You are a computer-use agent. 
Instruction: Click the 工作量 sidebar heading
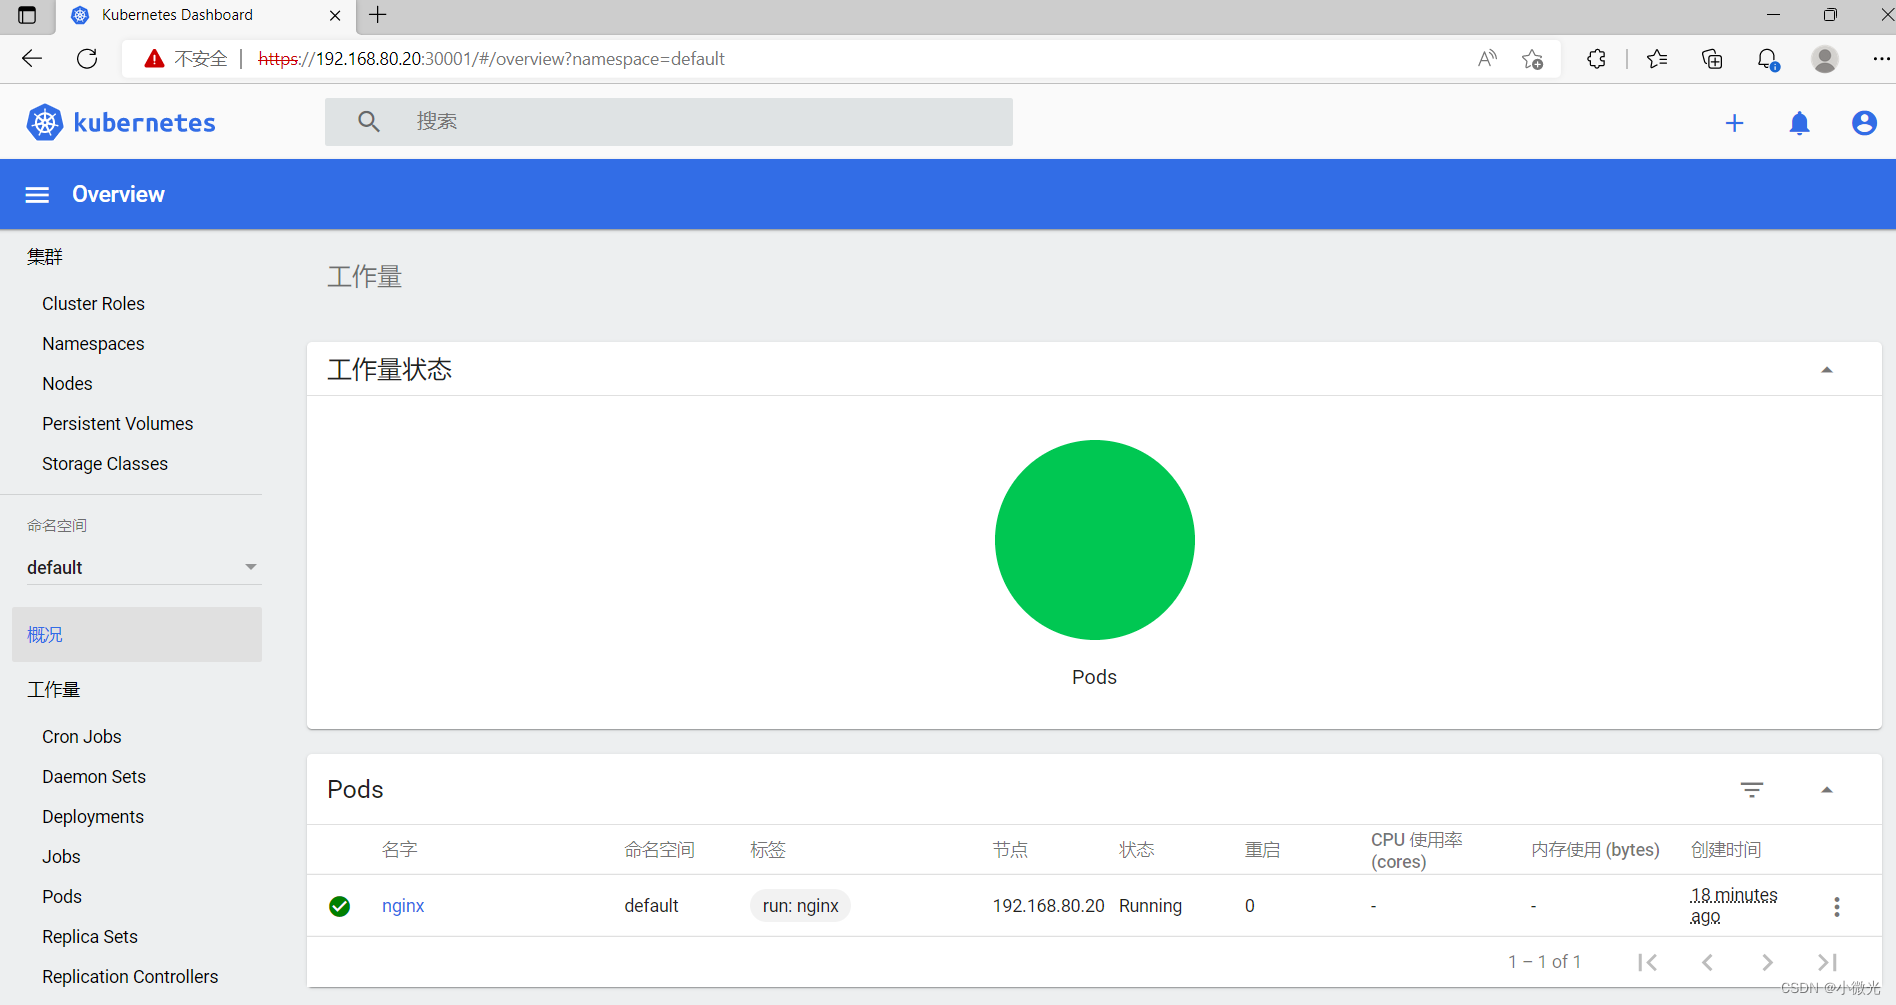pyautogui.click(x=53, y=689)
